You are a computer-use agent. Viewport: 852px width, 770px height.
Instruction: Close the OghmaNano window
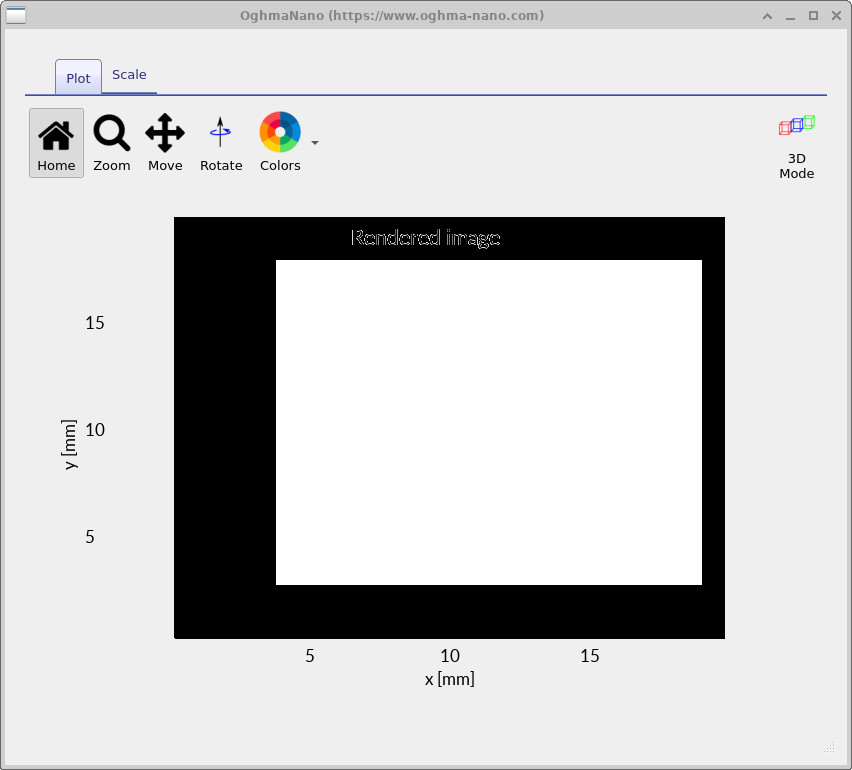835,15
